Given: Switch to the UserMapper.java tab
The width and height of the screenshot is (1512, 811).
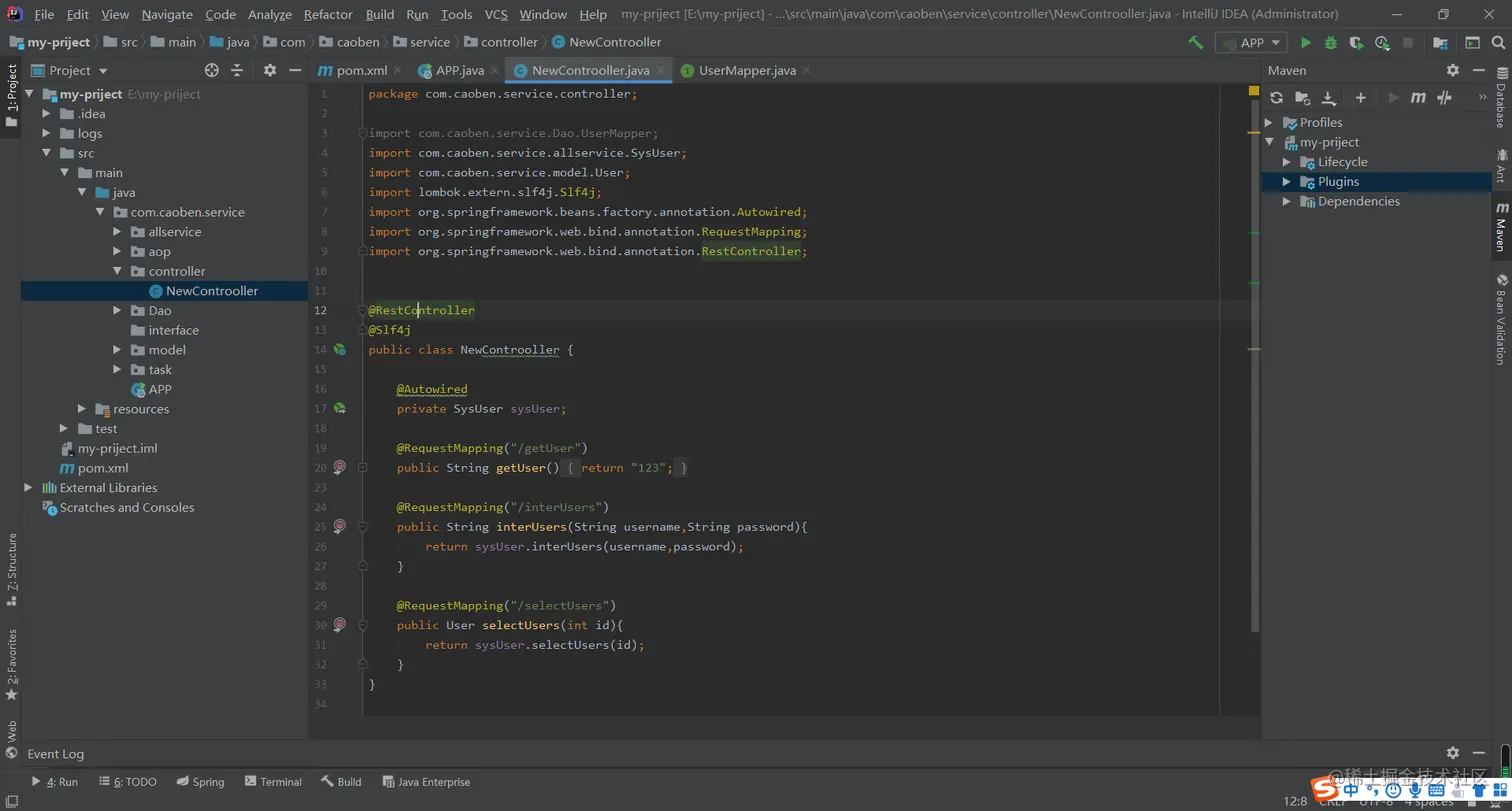Looking at the screenshot, I should [746, 71].
